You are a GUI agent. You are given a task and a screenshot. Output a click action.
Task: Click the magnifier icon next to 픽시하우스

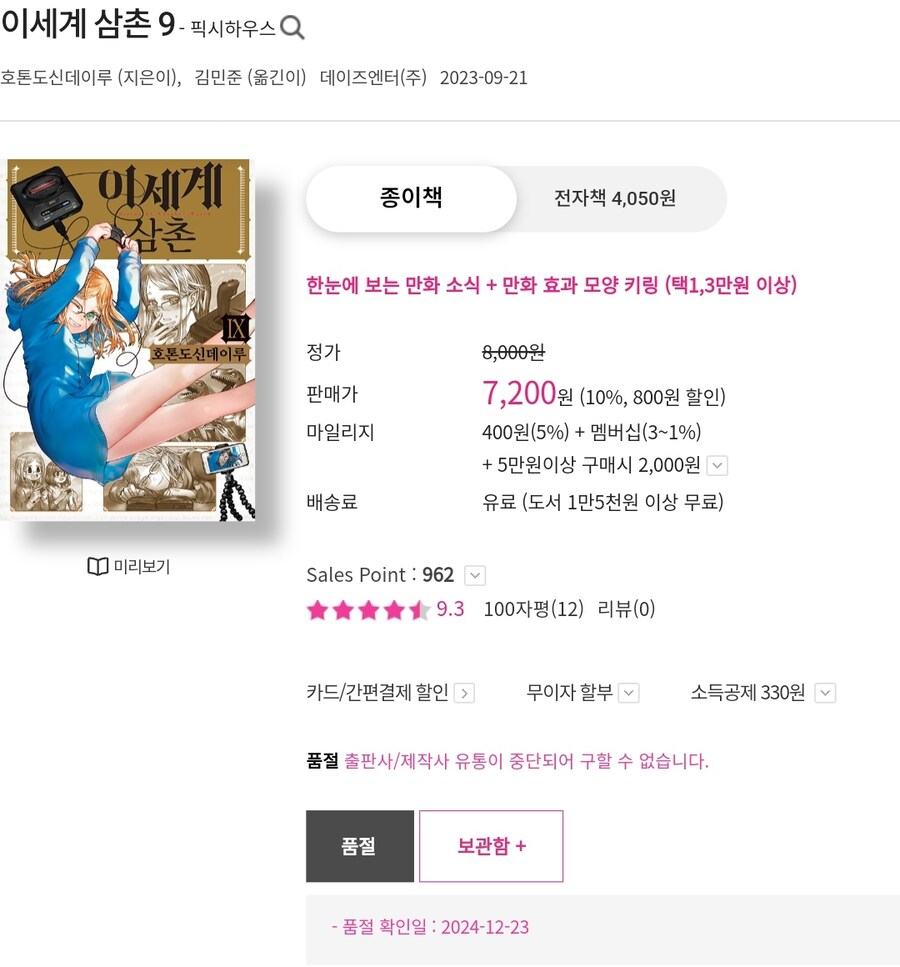tap(292, 28)
